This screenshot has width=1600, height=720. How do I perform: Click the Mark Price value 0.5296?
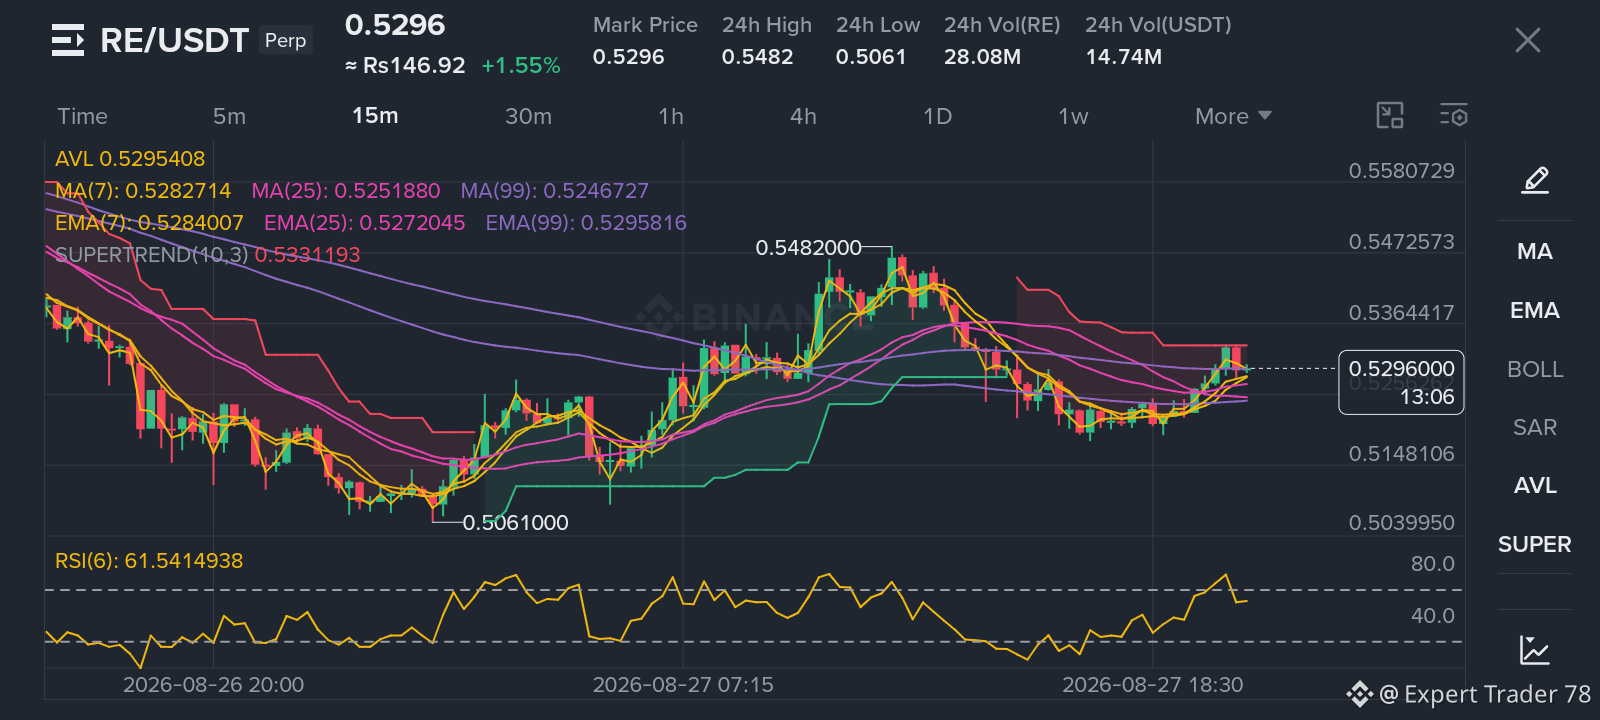(x=628, y=57)
